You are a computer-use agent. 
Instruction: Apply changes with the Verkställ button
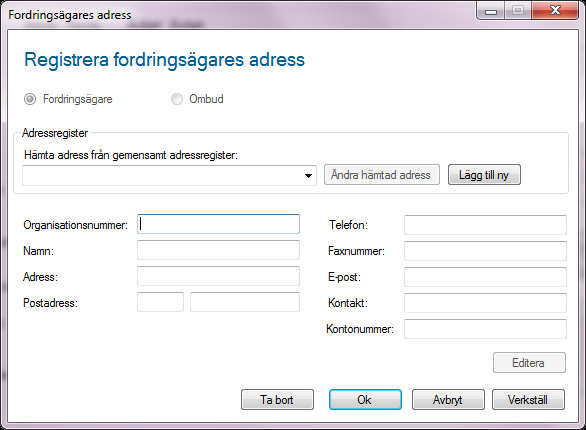tap(528, 400)
